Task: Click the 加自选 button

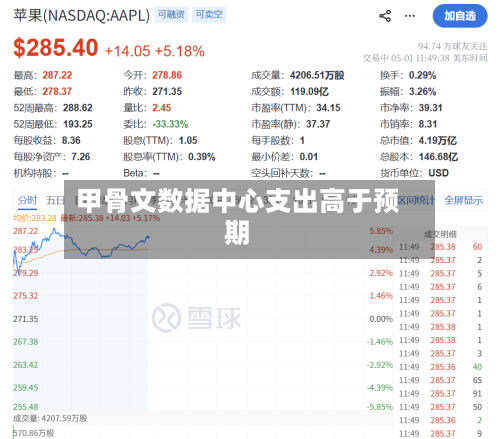Action: [460, 16]
